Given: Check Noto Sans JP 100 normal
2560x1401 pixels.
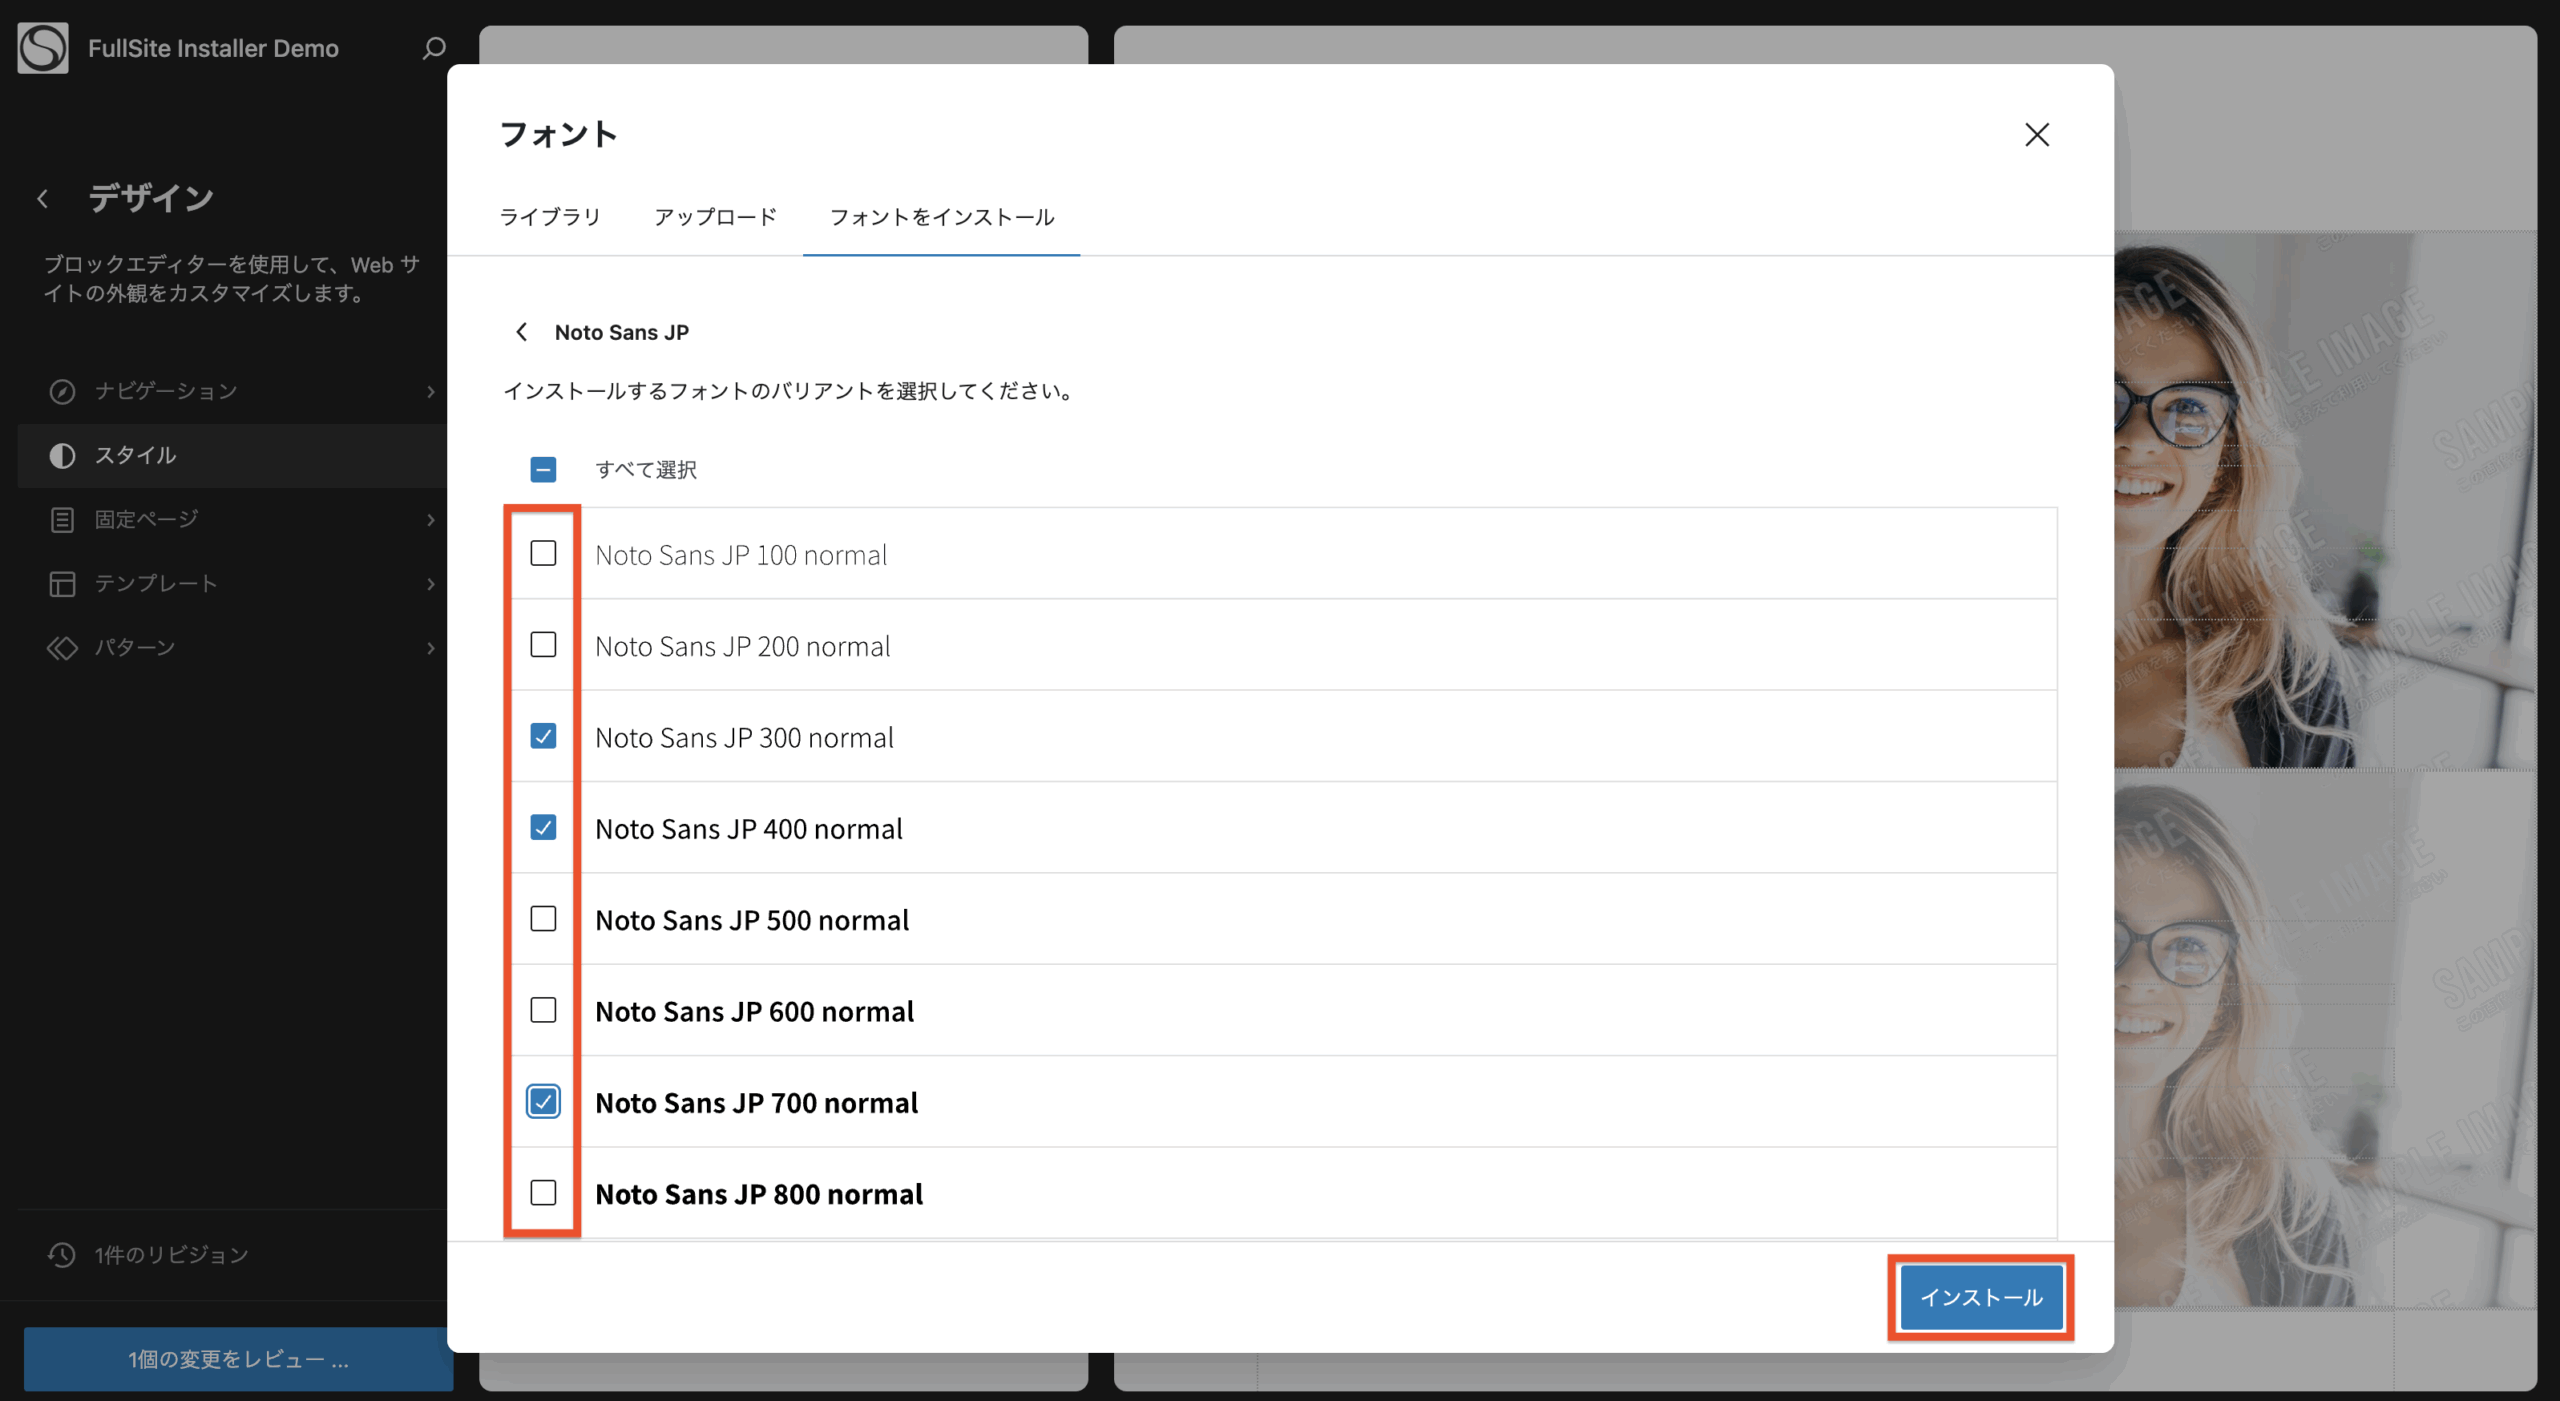Looking at the screenshot, I should [543, 553].
